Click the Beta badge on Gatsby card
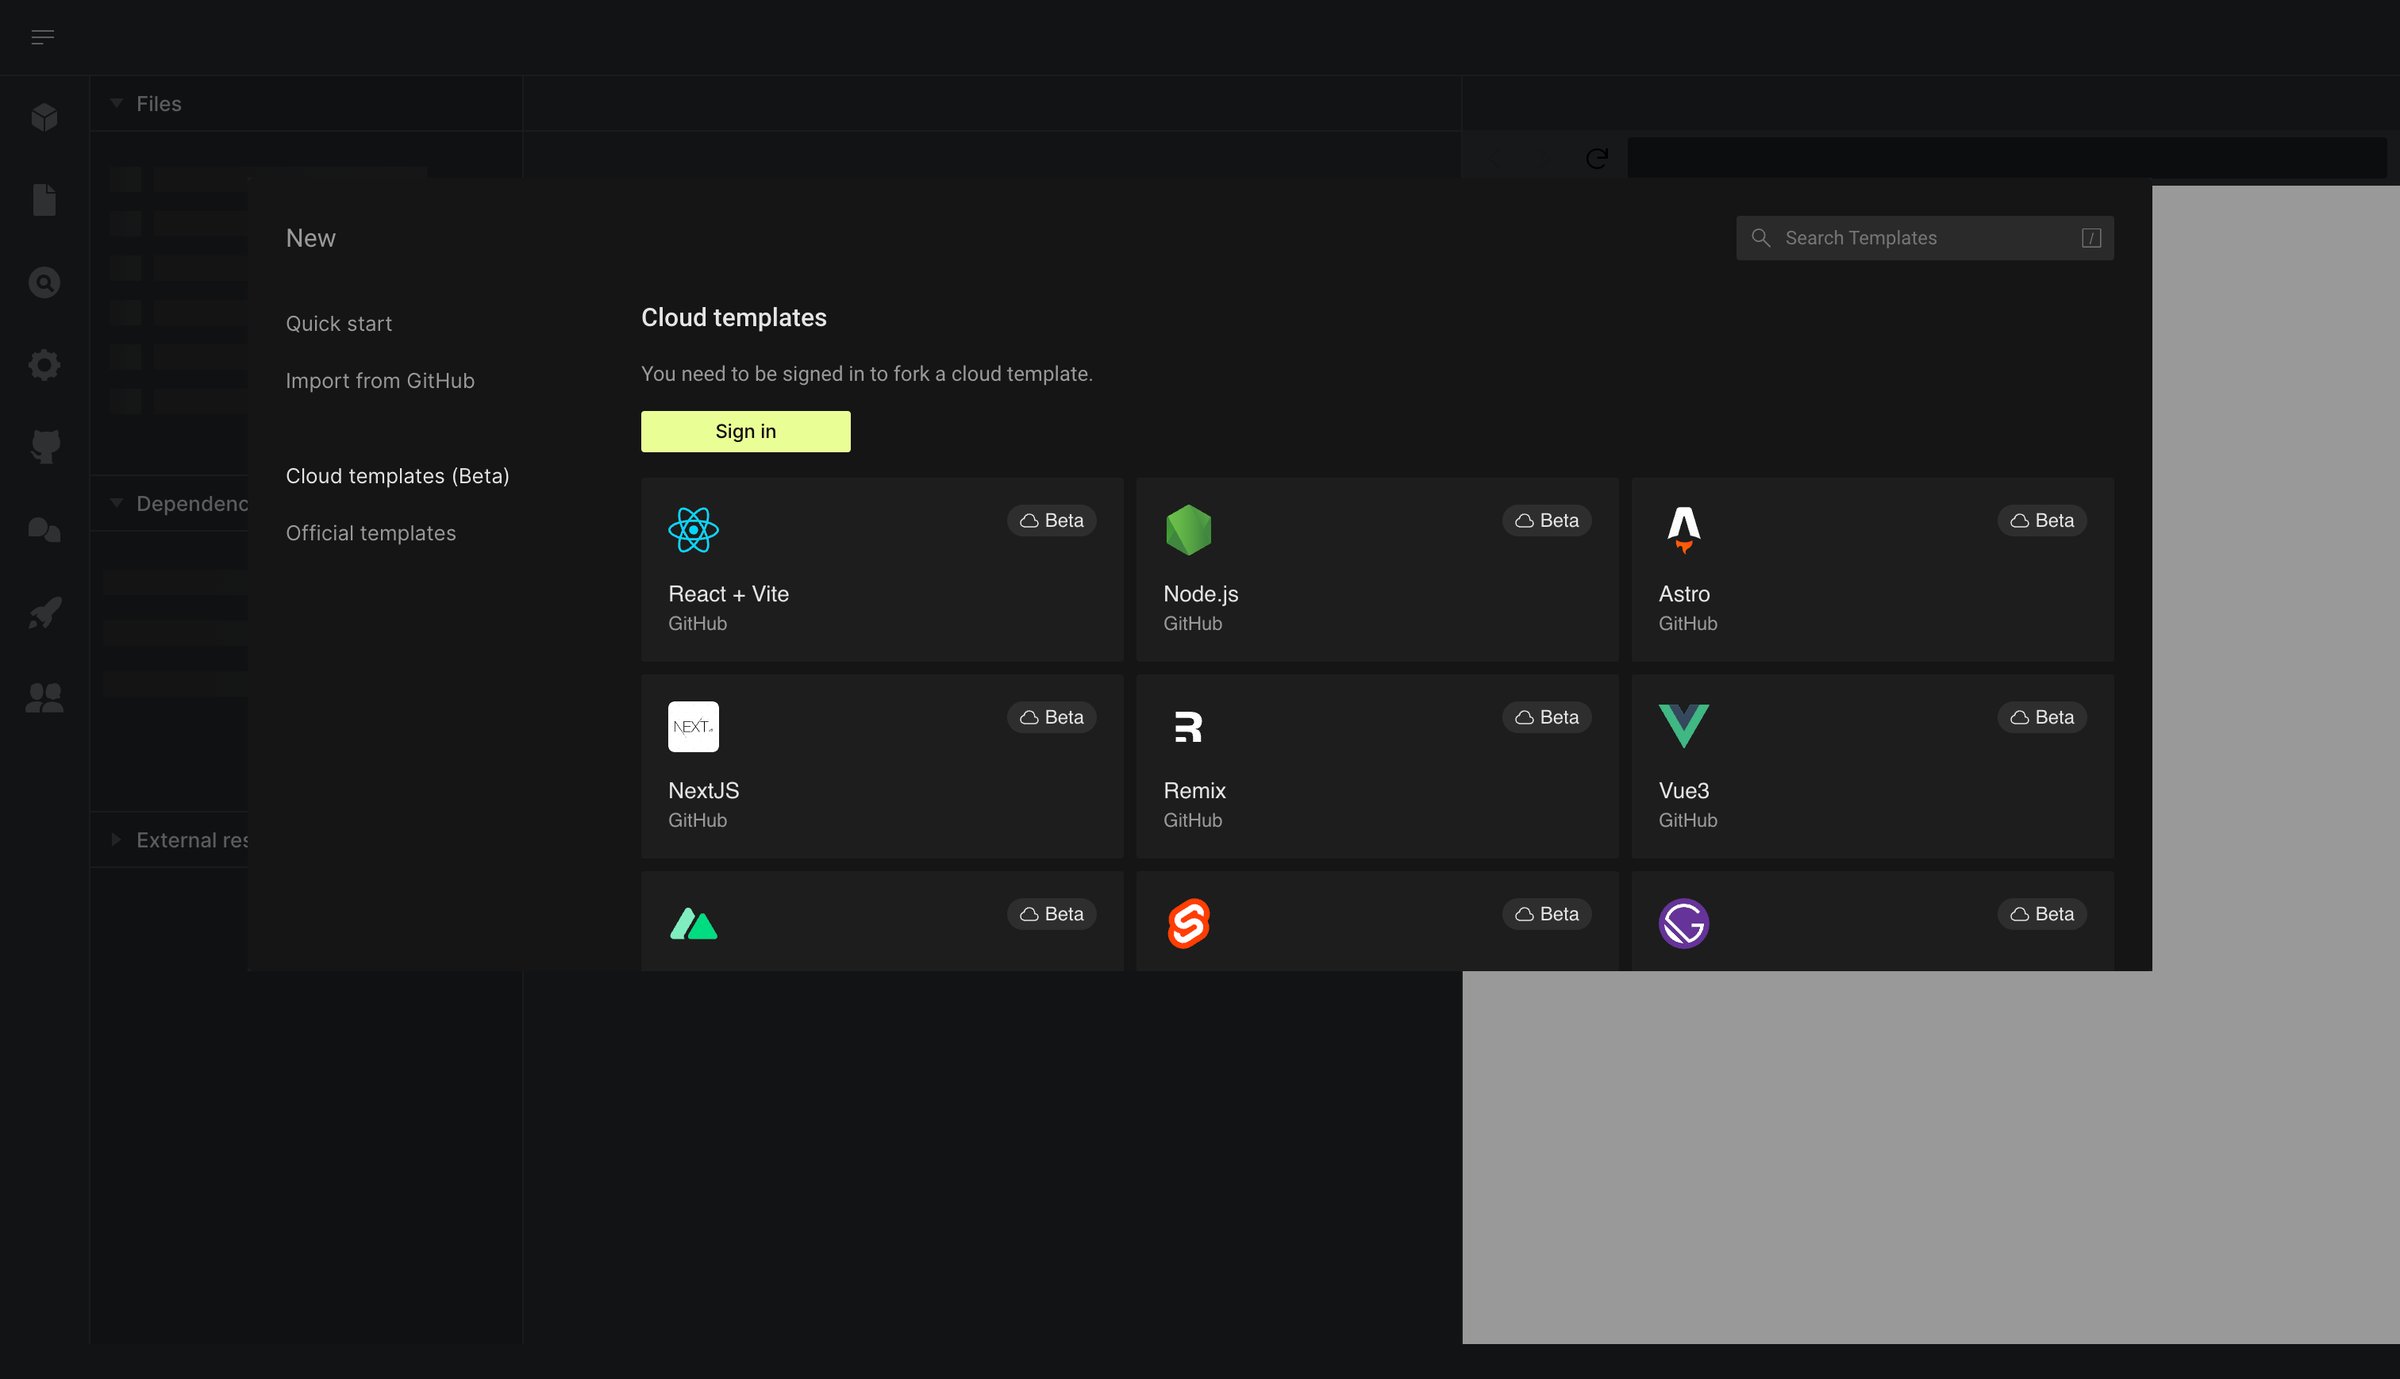This screenshot has width=2400, height=1379. [x=2042, y=915]
